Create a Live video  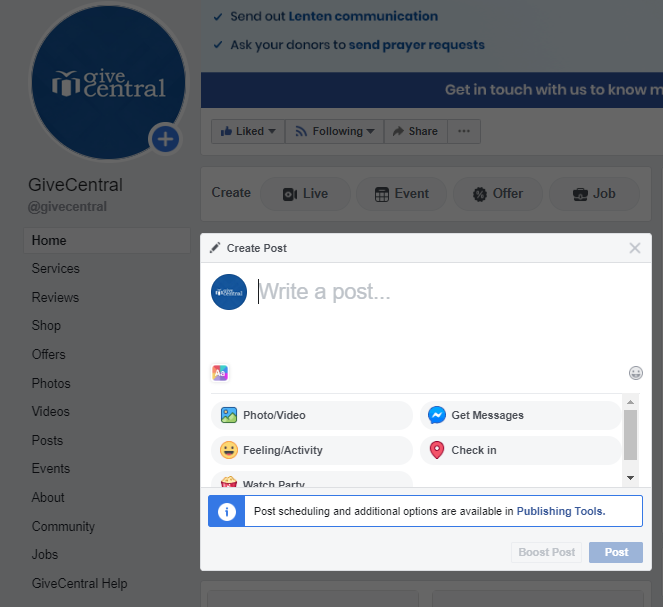[305, 194]
